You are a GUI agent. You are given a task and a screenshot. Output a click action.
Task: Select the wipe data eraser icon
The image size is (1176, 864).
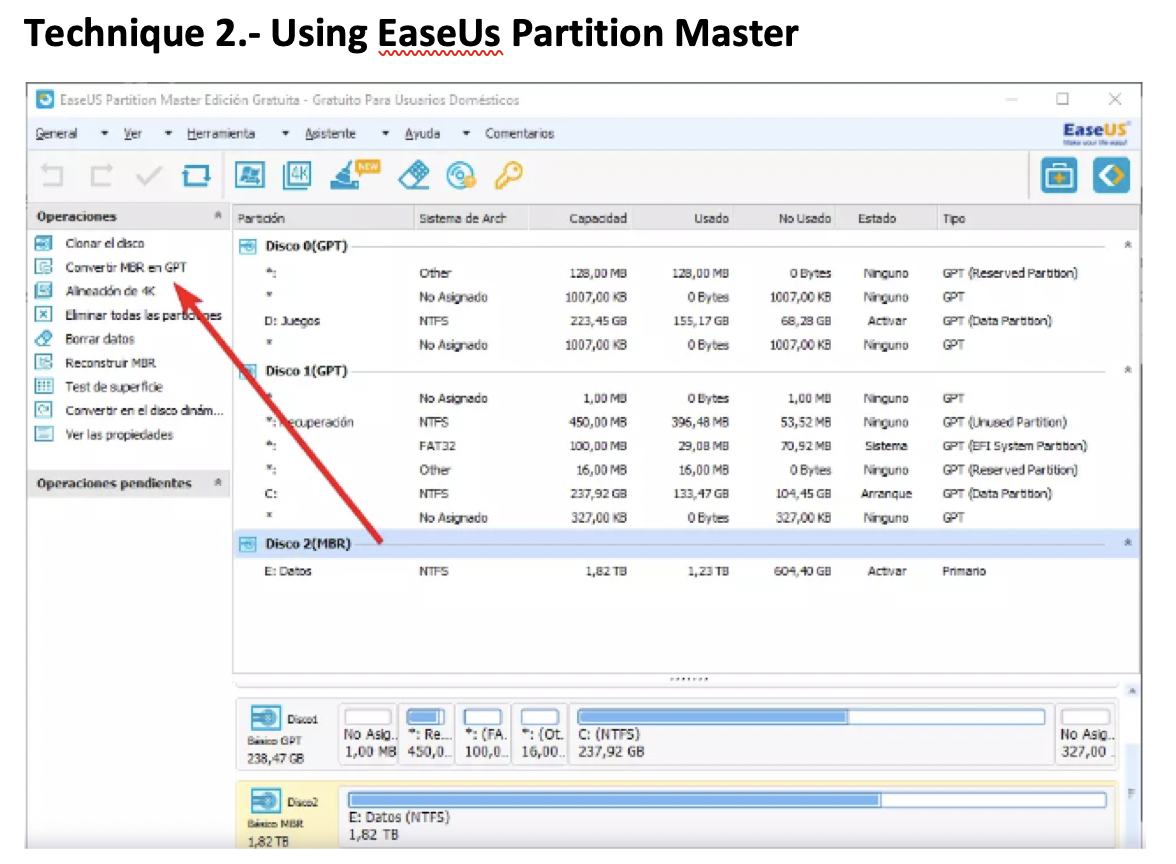coord(414,176)
